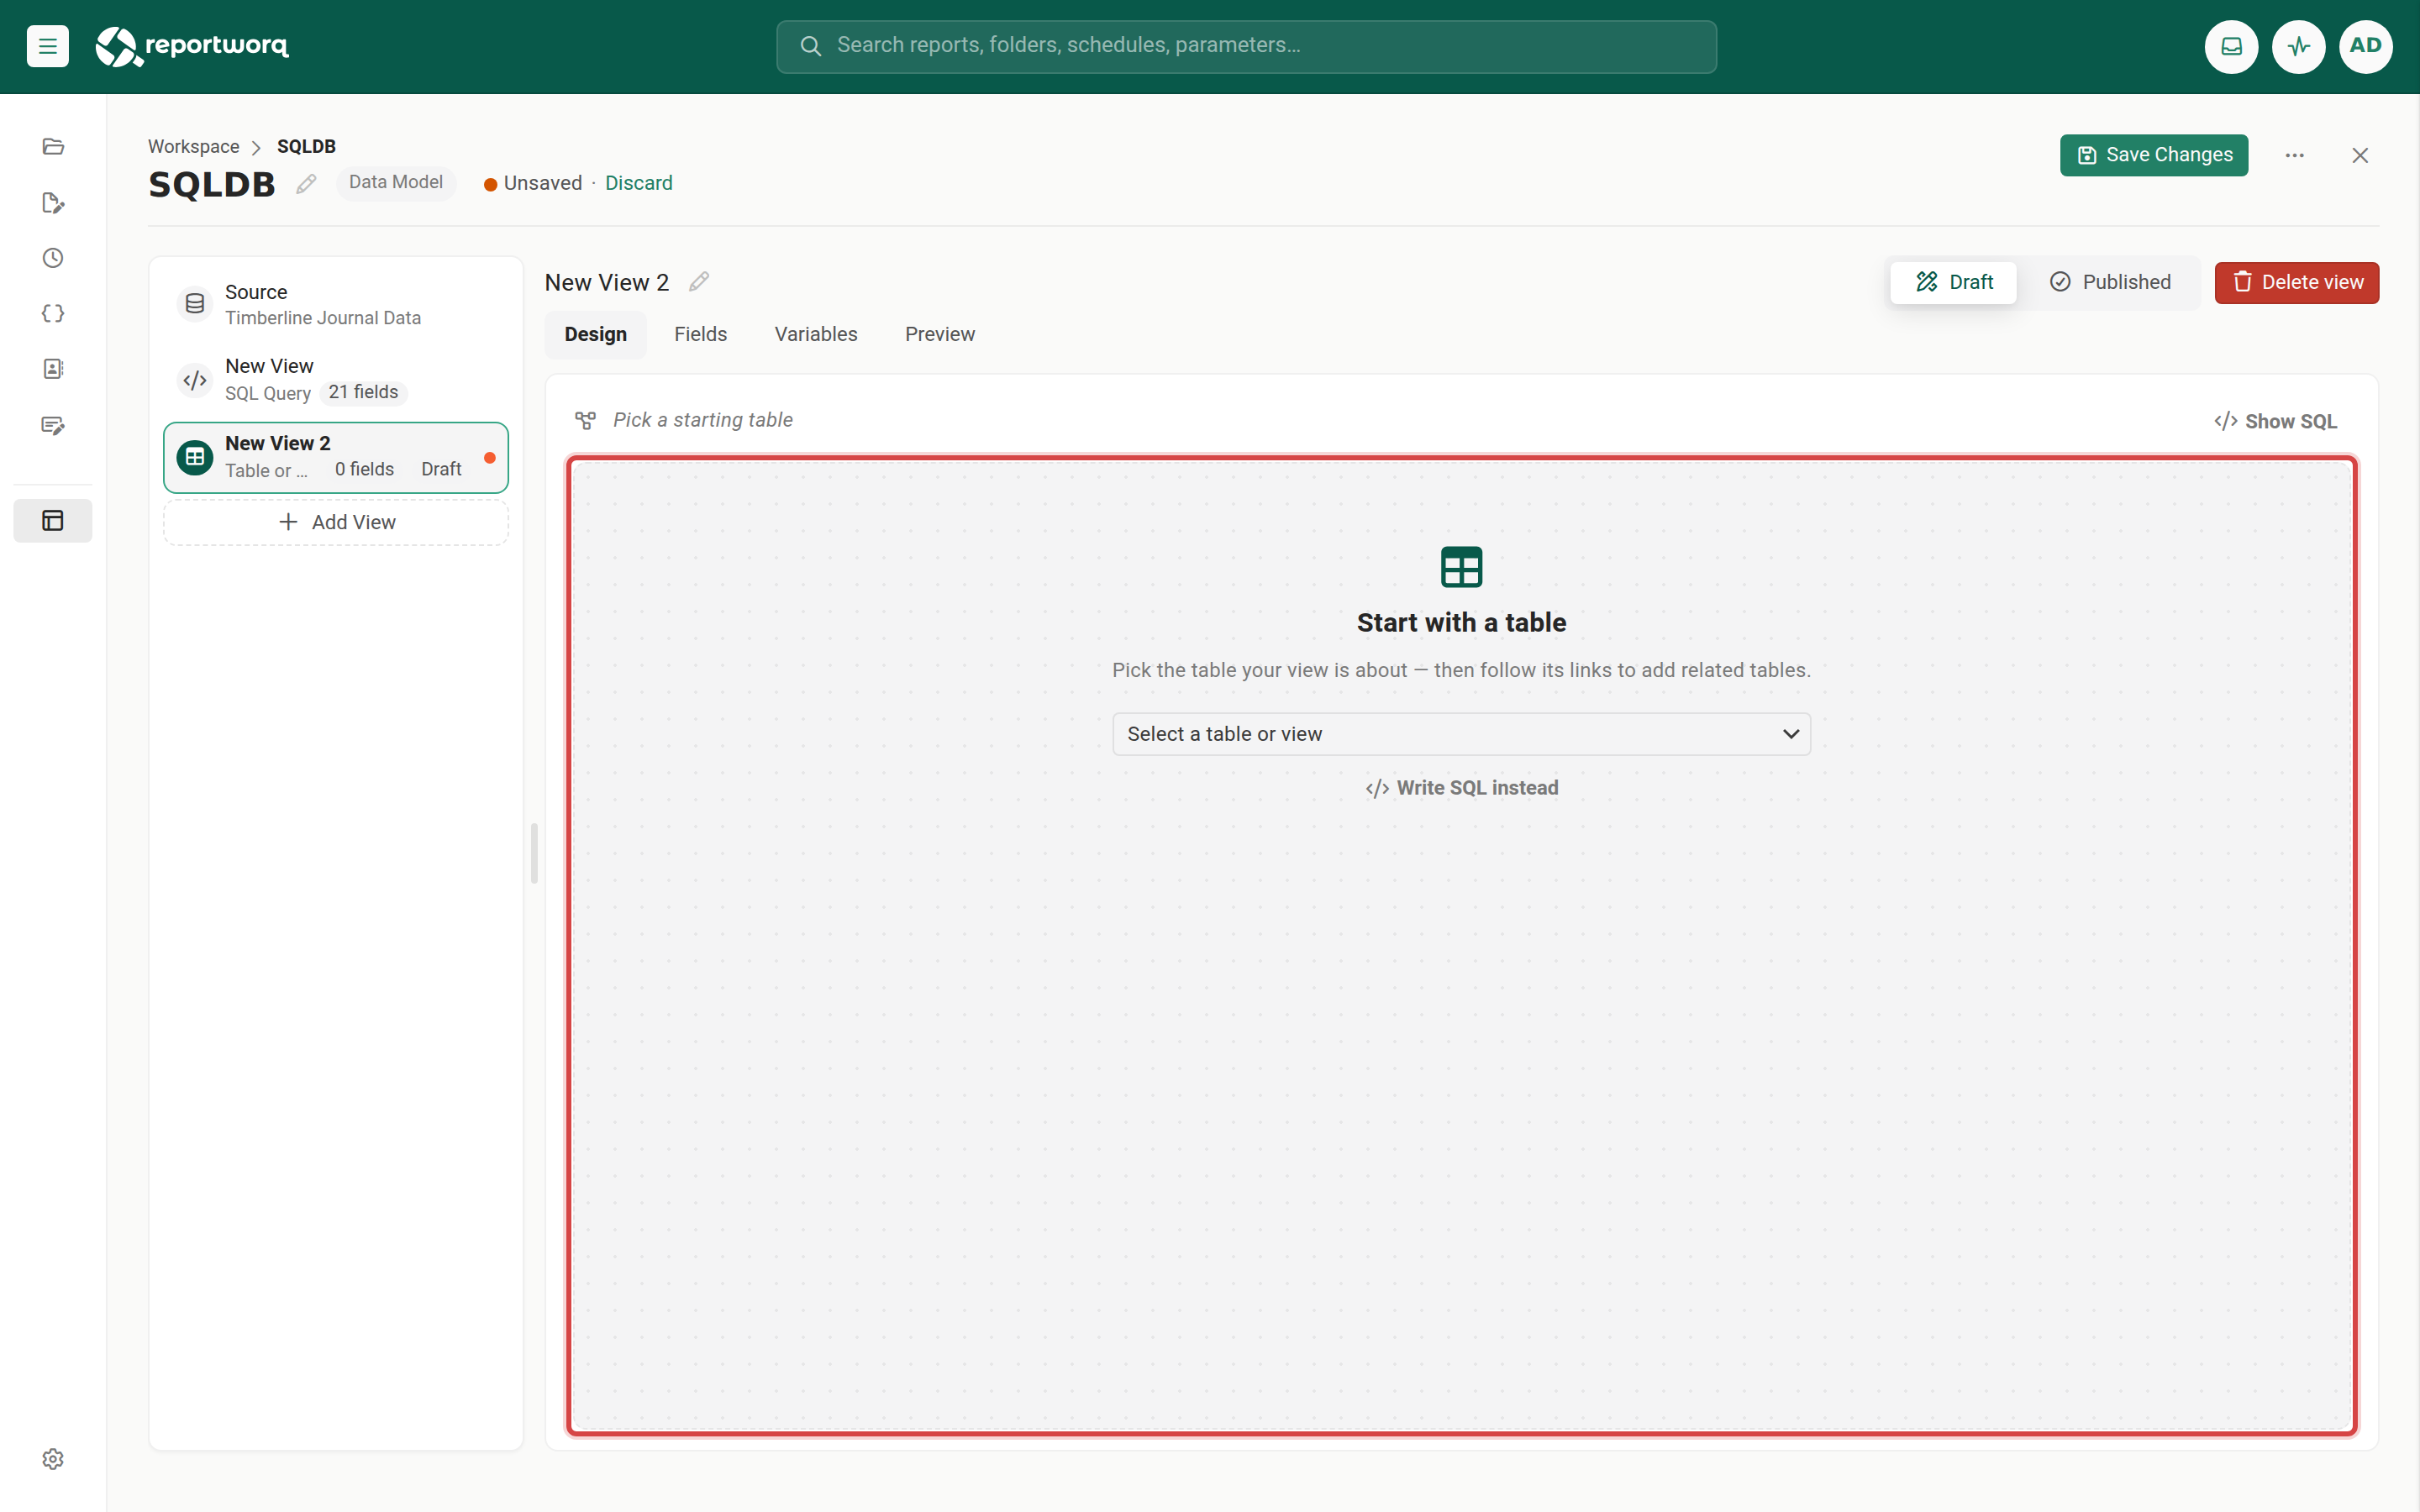Click the Show SQL button

pos(2275,421)
